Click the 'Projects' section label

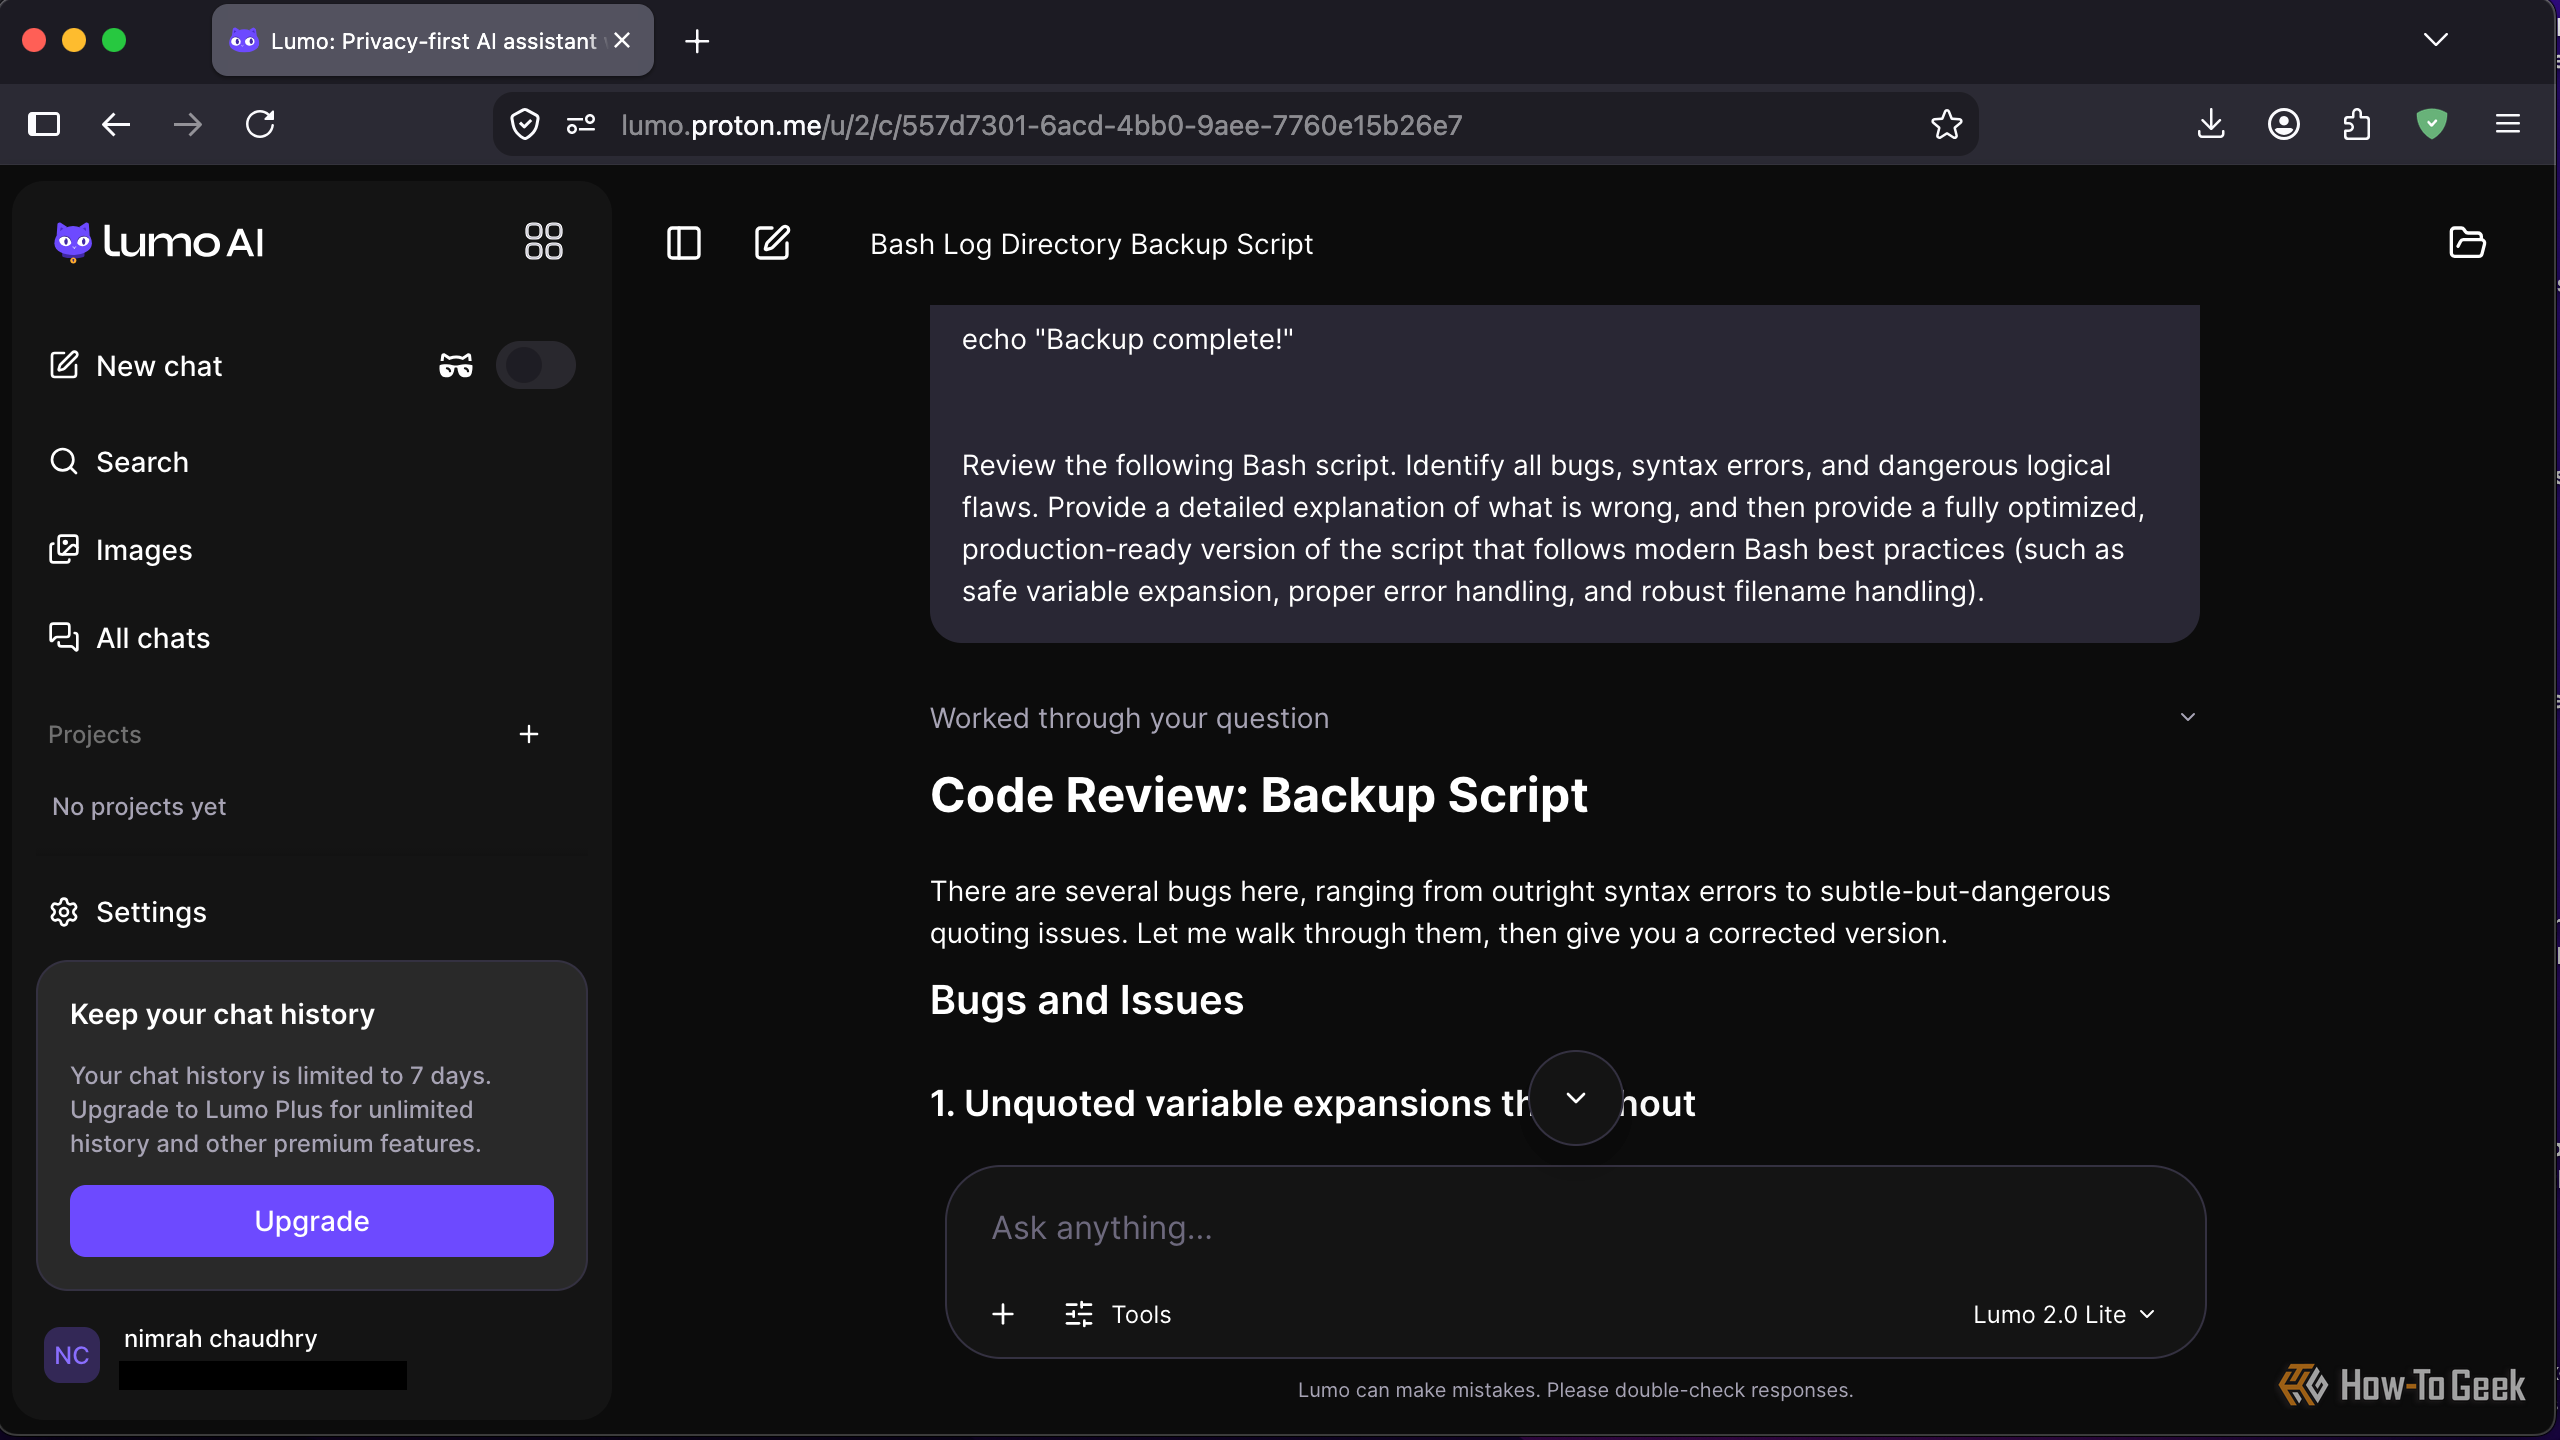(x=95, y=735)
